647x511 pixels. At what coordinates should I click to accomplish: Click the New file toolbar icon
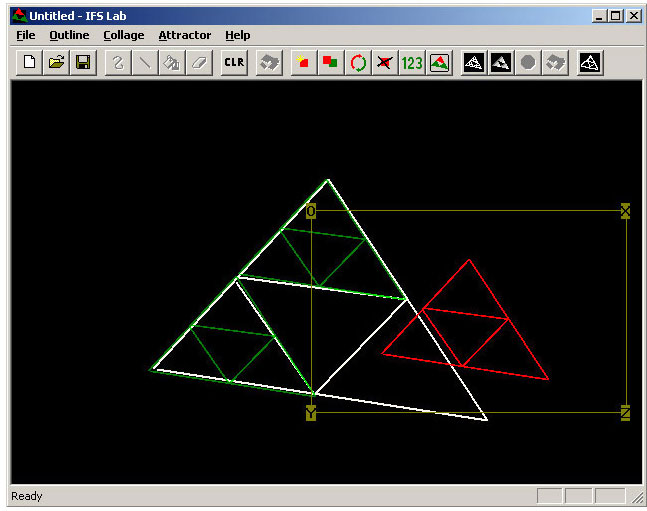tap(29, 63)
